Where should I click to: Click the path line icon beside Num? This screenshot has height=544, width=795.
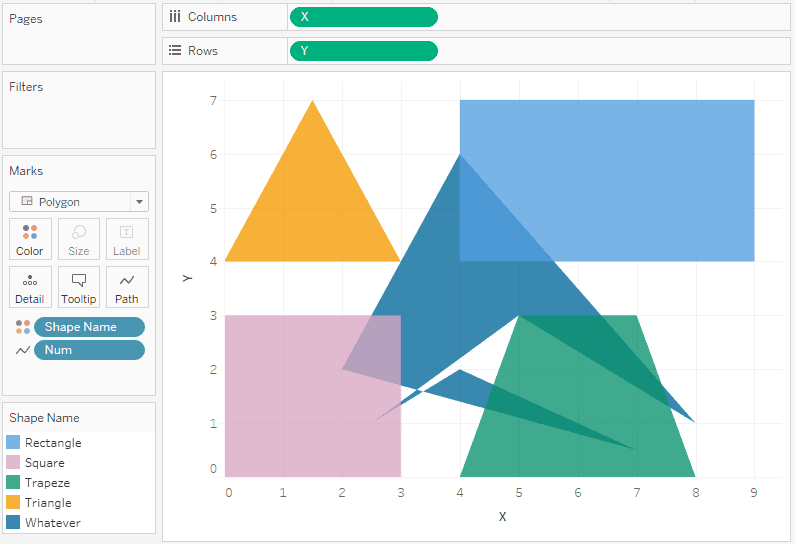pos(23,350)
